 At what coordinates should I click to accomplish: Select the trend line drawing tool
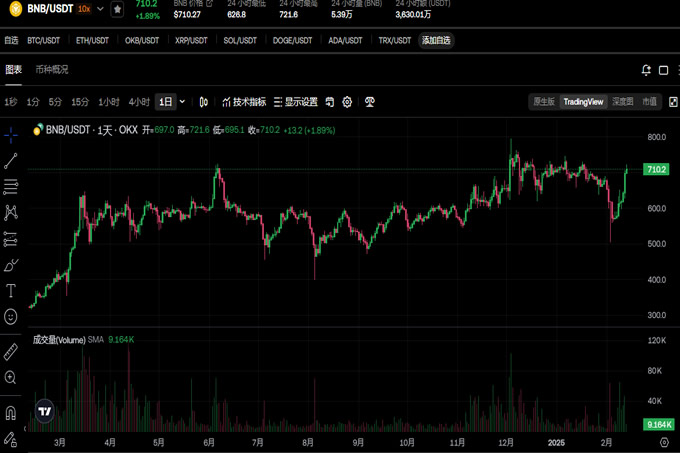tap(11, 161)
